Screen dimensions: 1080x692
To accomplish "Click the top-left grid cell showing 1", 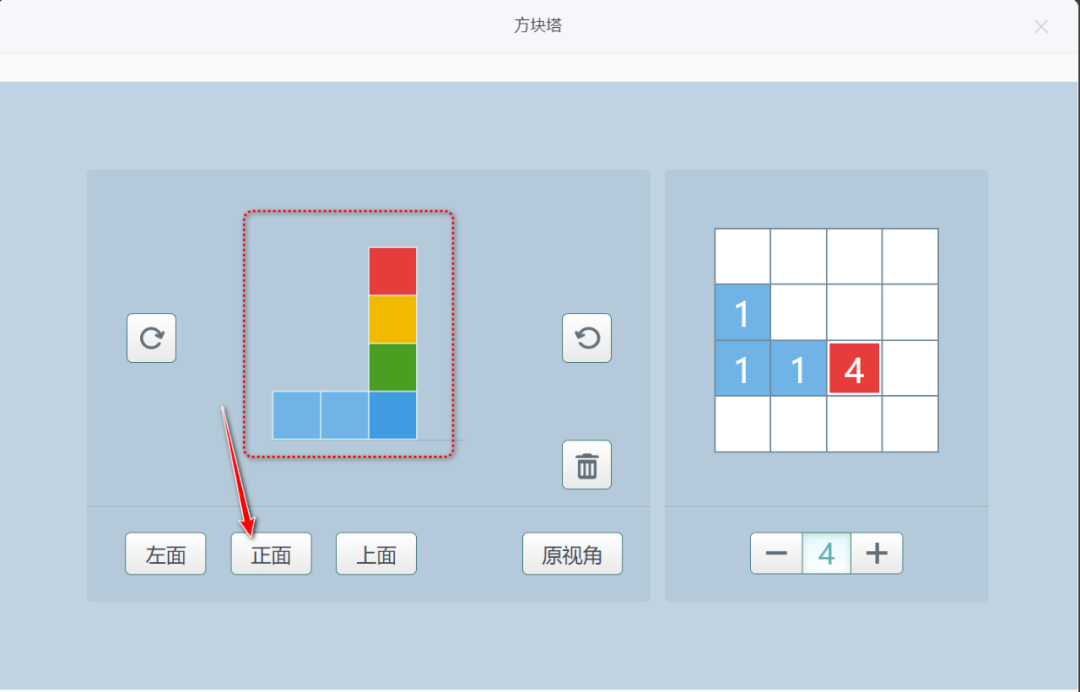I will (742, 313).
